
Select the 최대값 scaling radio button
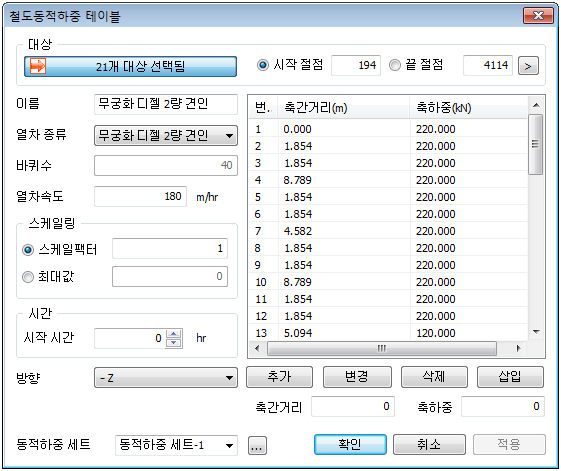(x=28, y=277)
